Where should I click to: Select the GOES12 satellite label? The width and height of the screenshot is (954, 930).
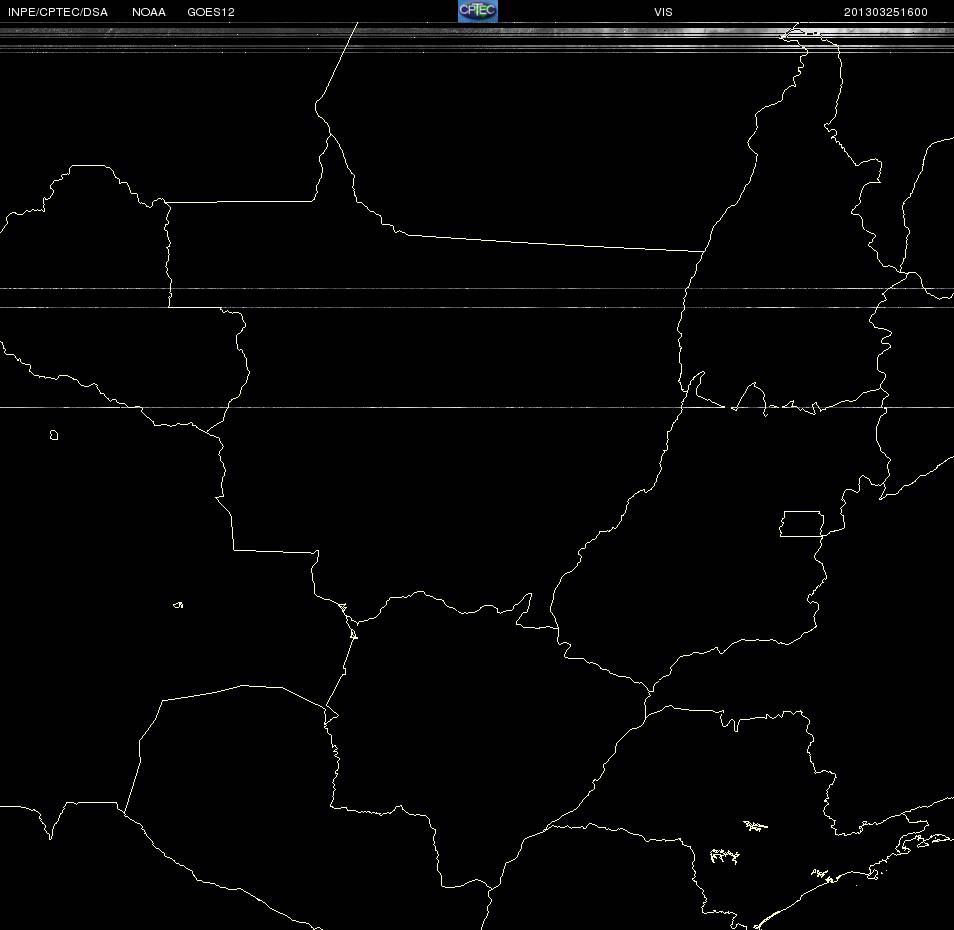point(211,12)
